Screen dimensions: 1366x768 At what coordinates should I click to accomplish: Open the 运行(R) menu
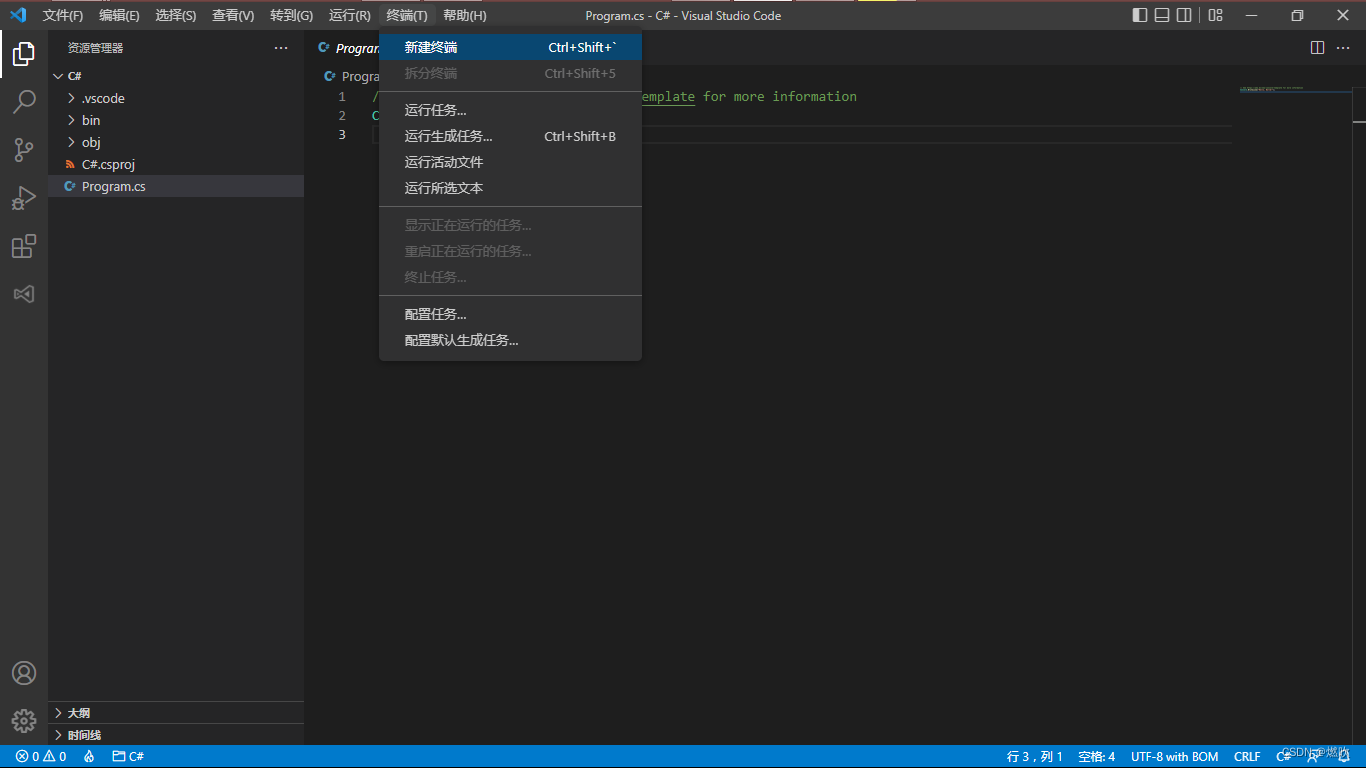pos(350,15)
